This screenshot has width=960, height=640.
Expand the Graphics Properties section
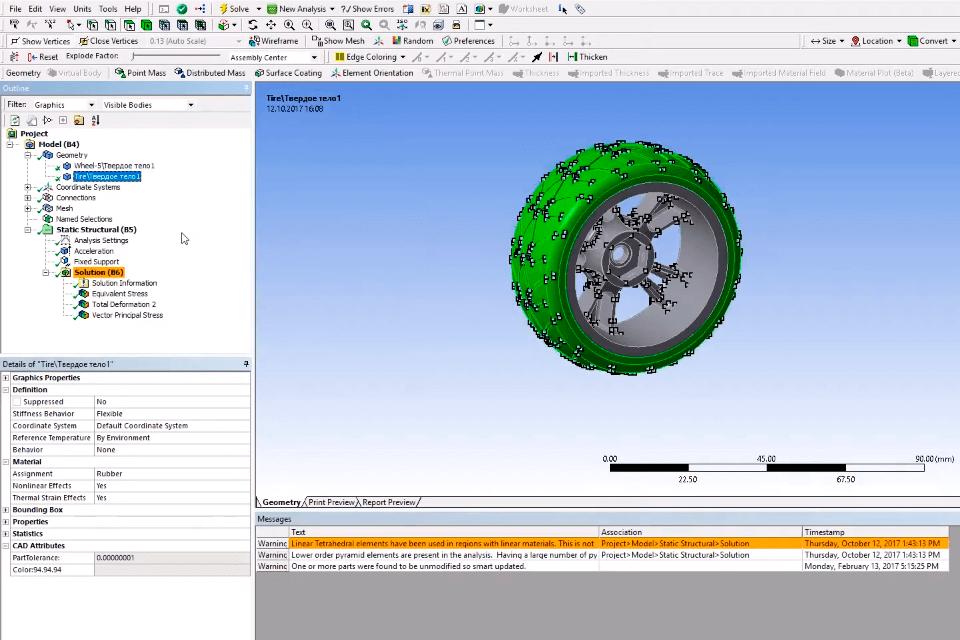(x=6, y=378)
